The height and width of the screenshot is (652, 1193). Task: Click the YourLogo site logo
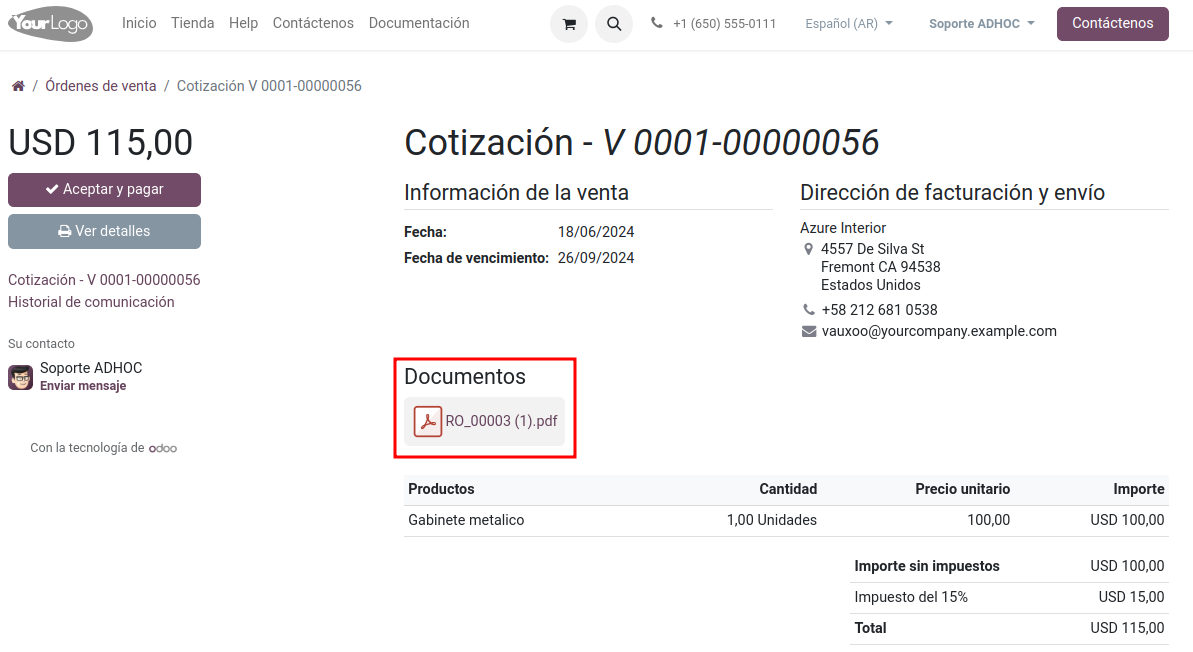pos(51,23)
